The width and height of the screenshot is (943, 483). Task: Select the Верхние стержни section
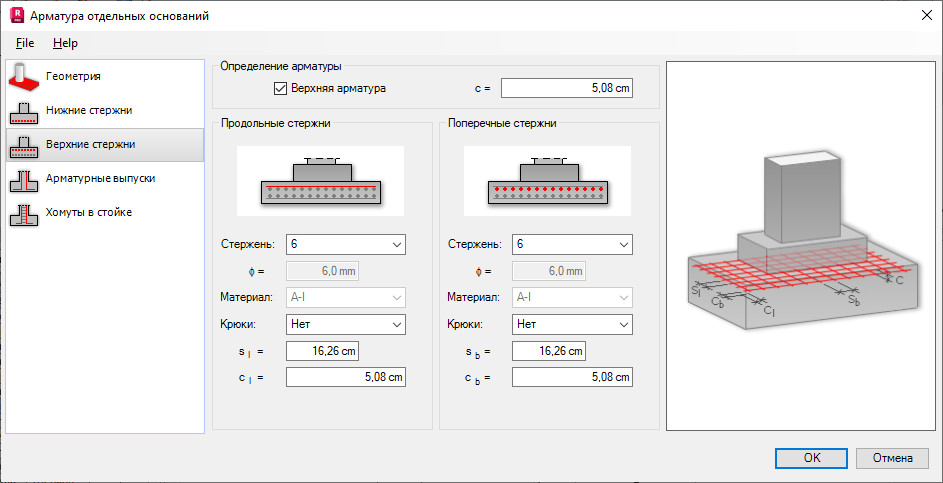[x=105, y=145]
